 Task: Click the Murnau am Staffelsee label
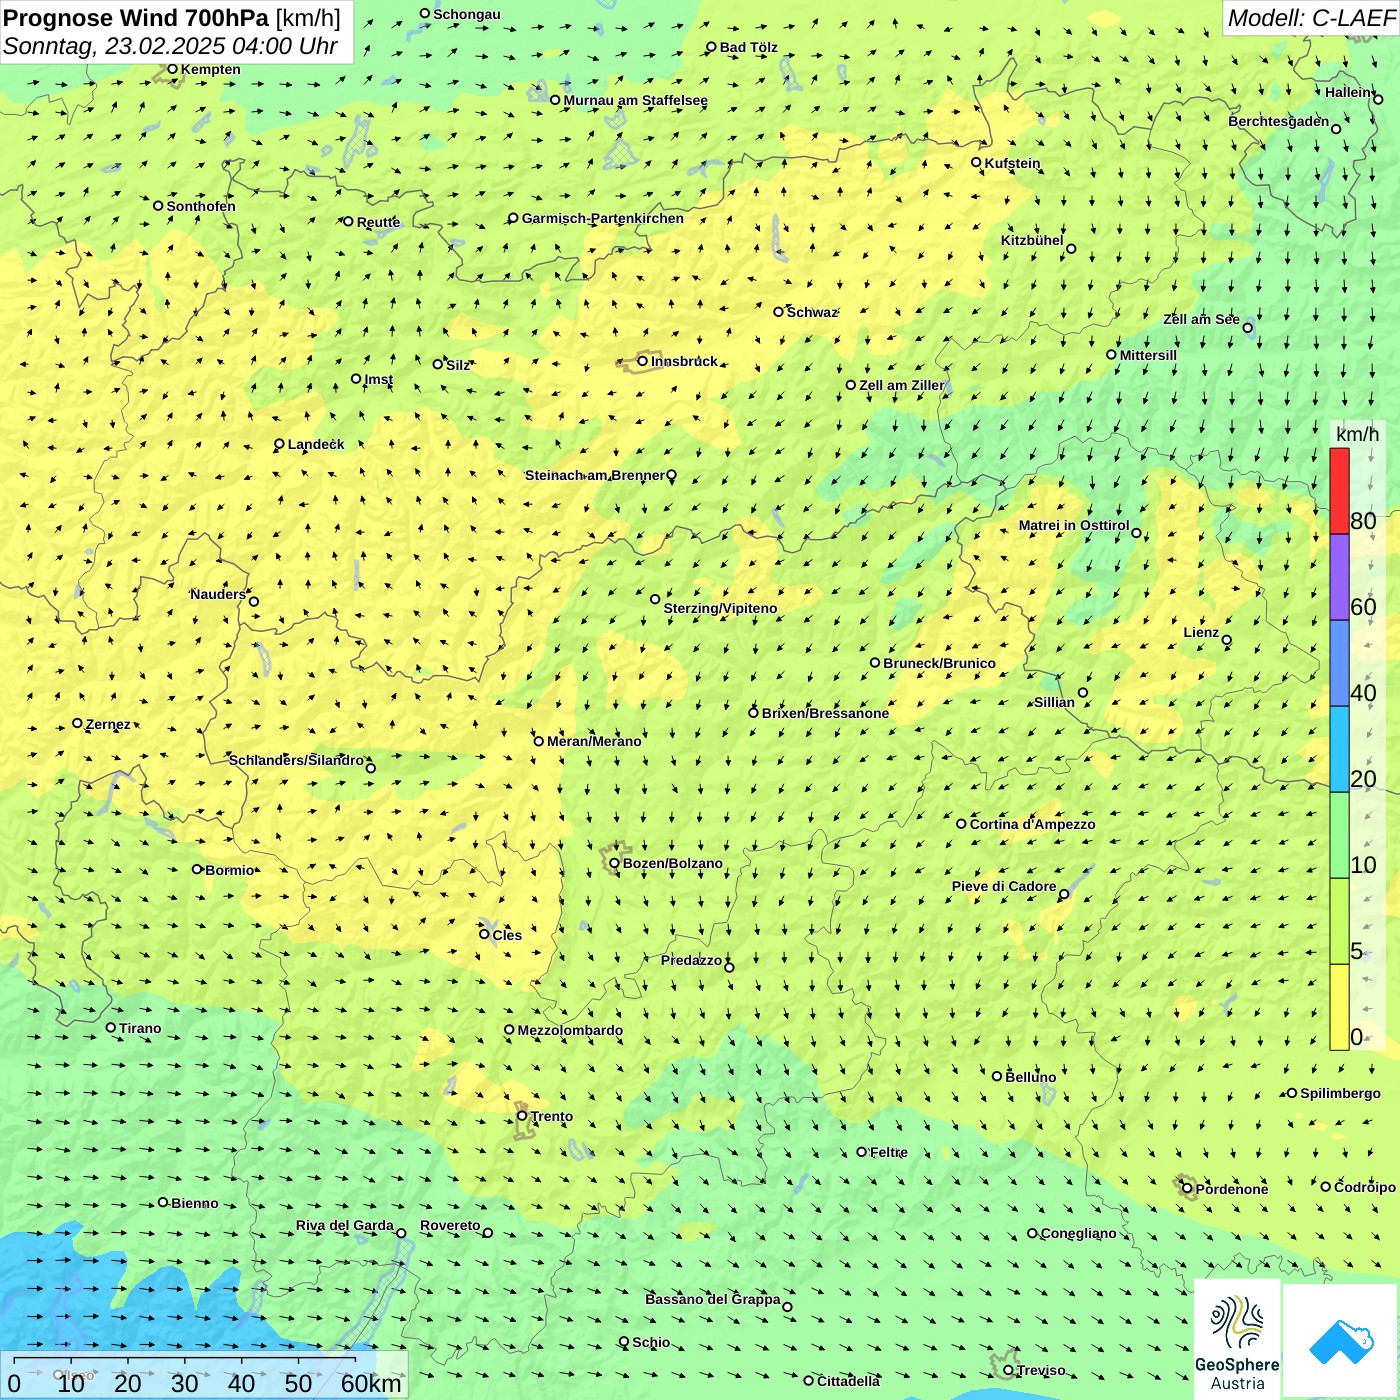636,100
